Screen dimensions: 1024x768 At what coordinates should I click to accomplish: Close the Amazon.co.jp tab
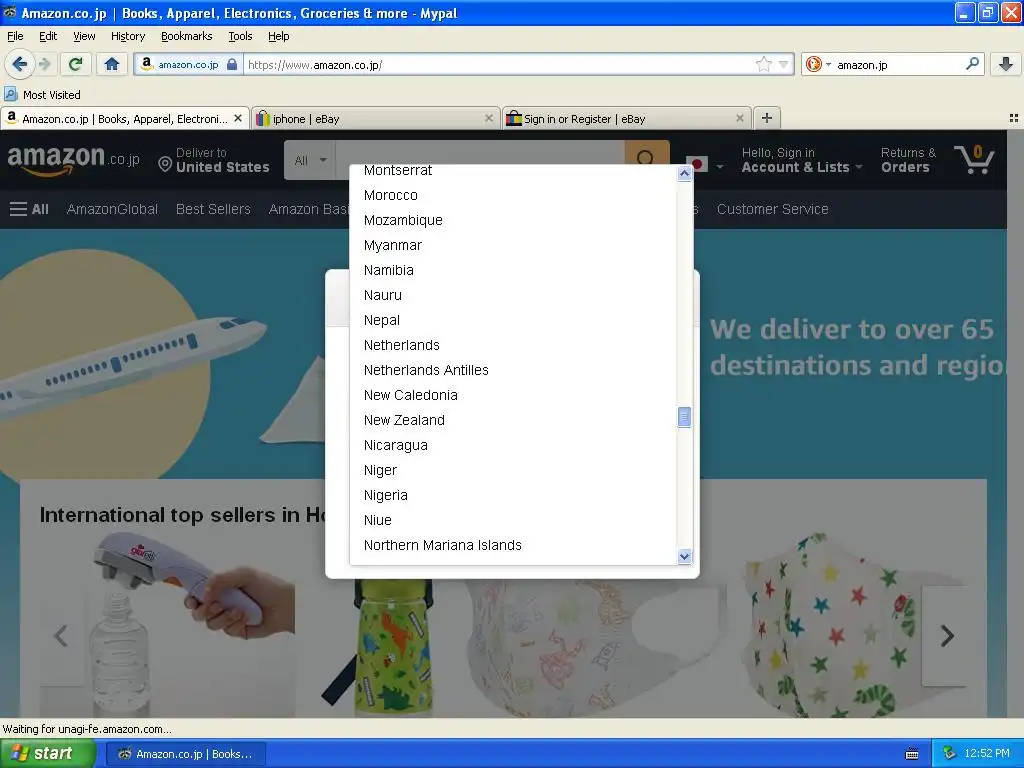(x=238, y=118)
